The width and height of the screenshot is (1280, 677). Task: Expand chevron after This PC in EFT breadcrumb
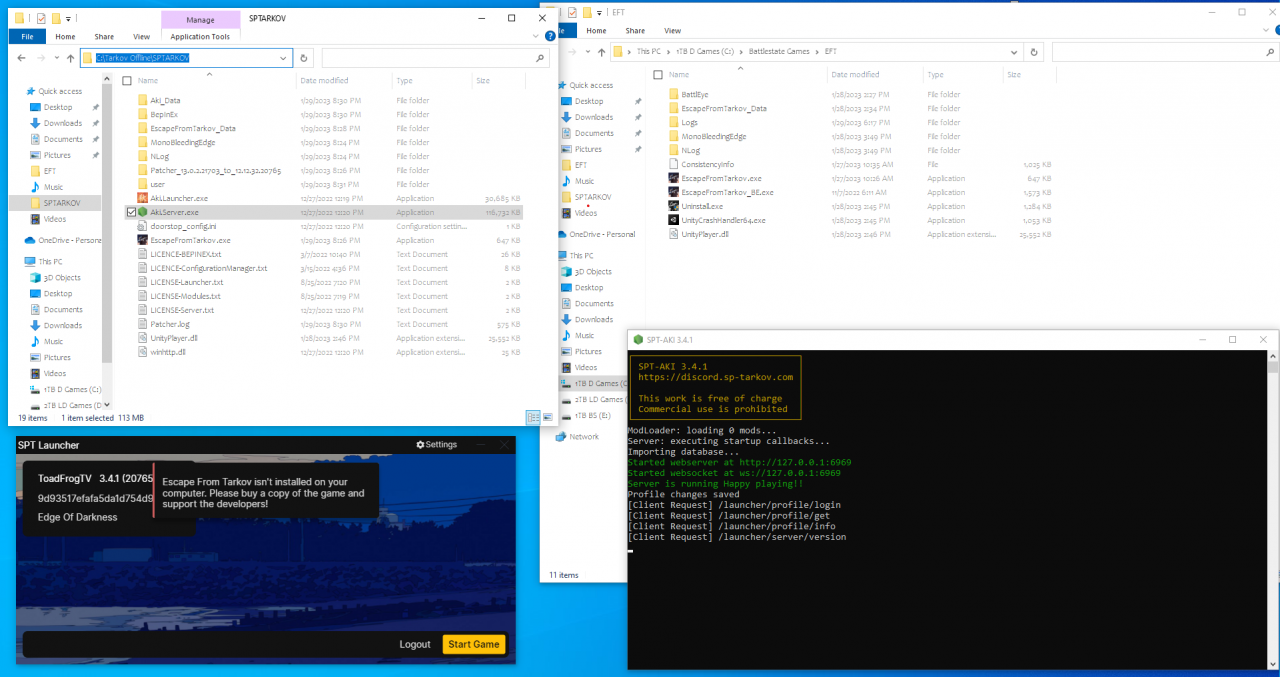click(x=666, y=51)
